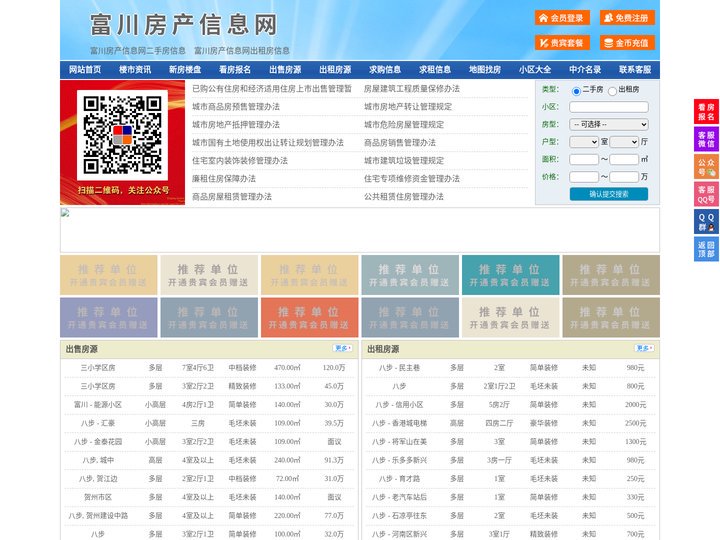
Task: Open the 城市房地产抵押管理办法 link
Action: point(236,124)
